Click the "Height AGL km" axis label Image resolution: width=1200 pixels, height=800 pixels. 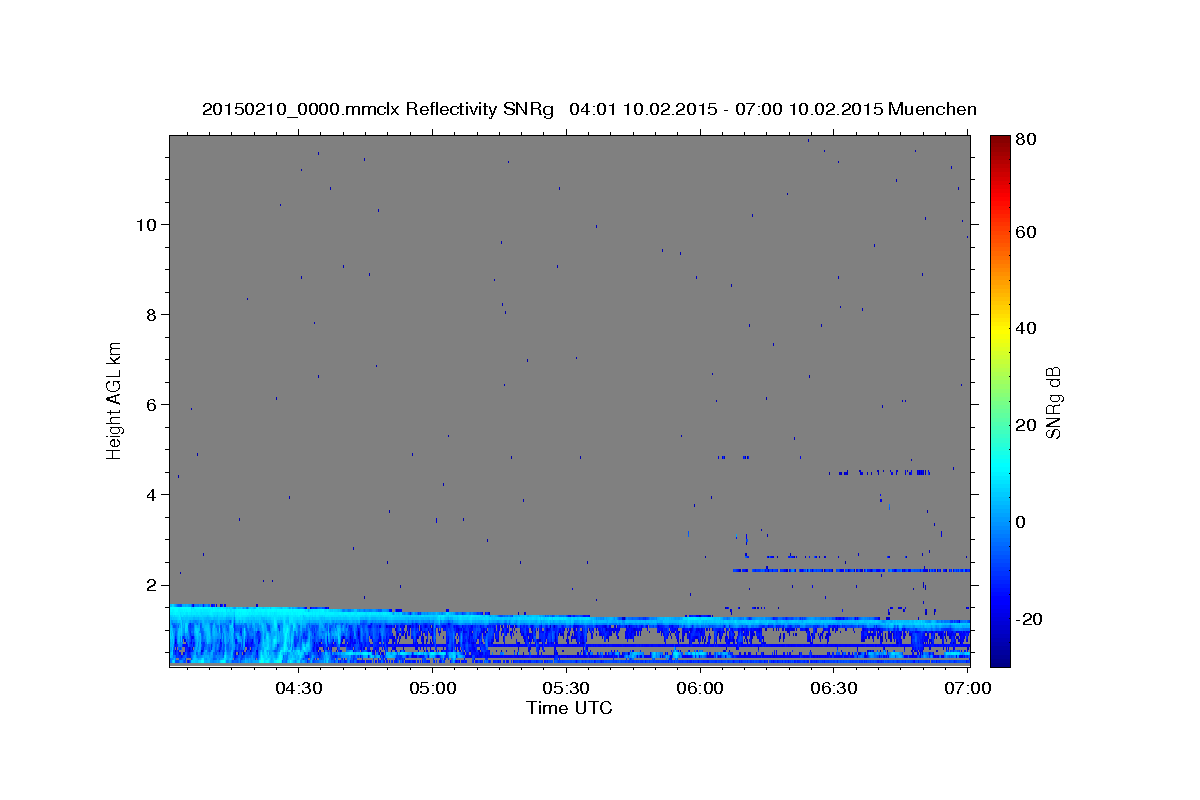click(x=115, y=399)
